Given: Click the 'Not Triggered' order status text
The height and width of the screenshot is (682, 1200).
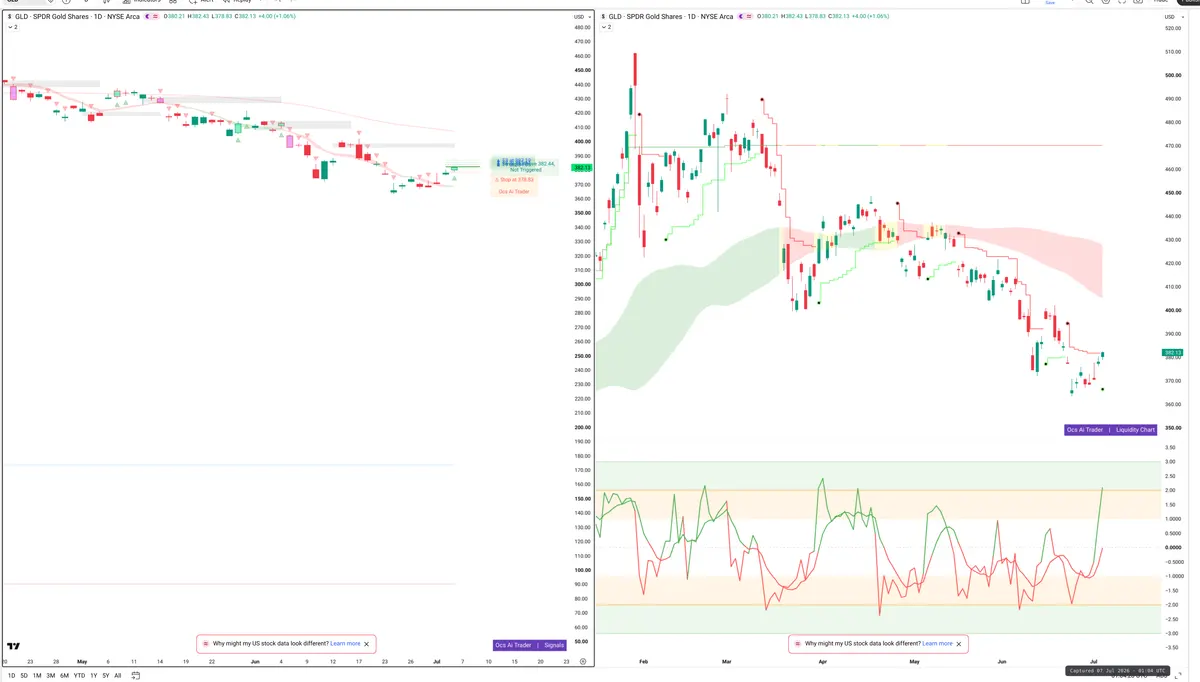Looking at the screenshot, I should [526, 170].
